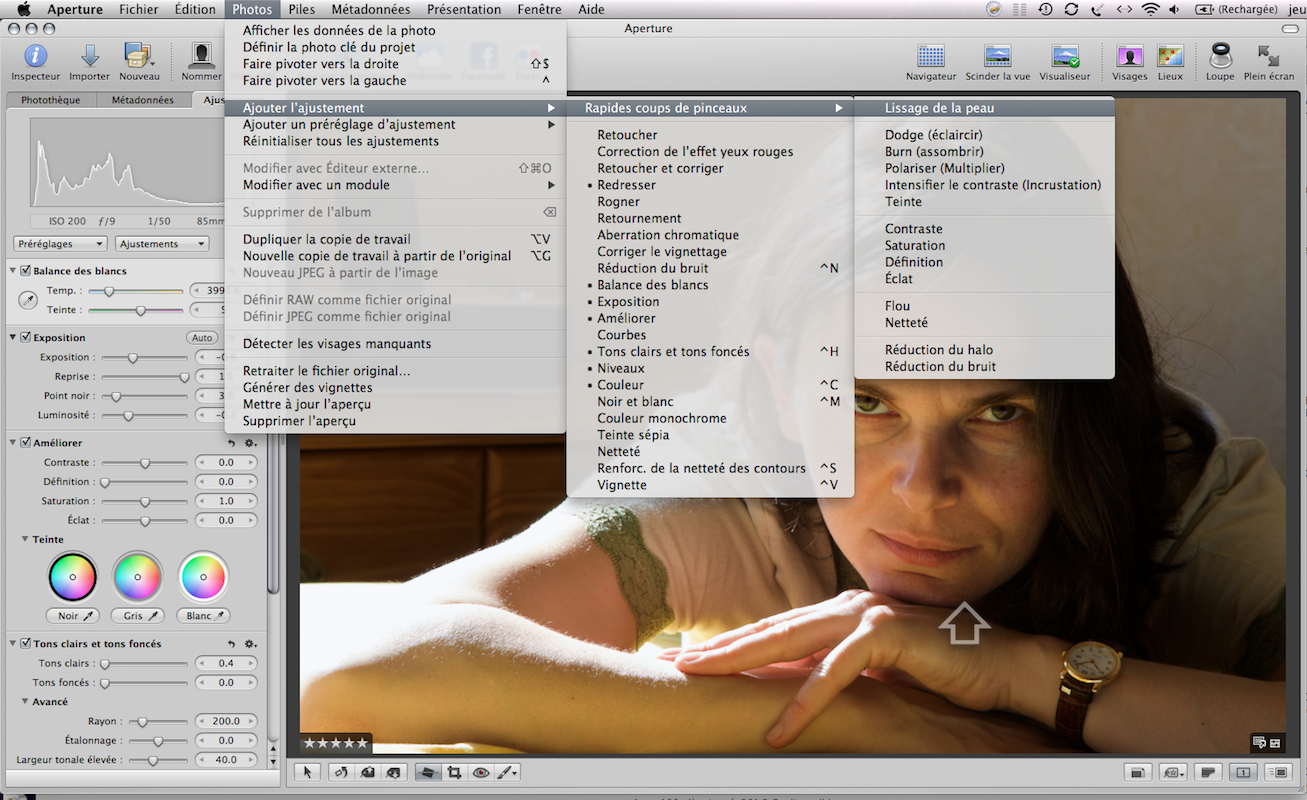Viewport: 1307px width, 800px height.
Task: Open the Ajustements dropdown
Action: (x=162, y=244)
